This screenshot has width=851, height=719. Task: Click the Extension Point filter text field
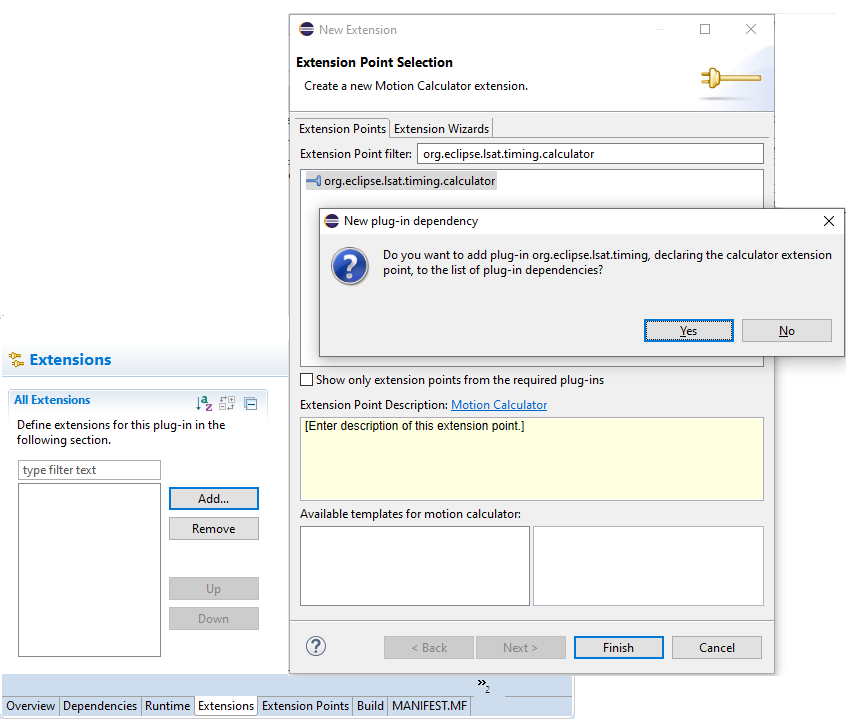(589, 154)
